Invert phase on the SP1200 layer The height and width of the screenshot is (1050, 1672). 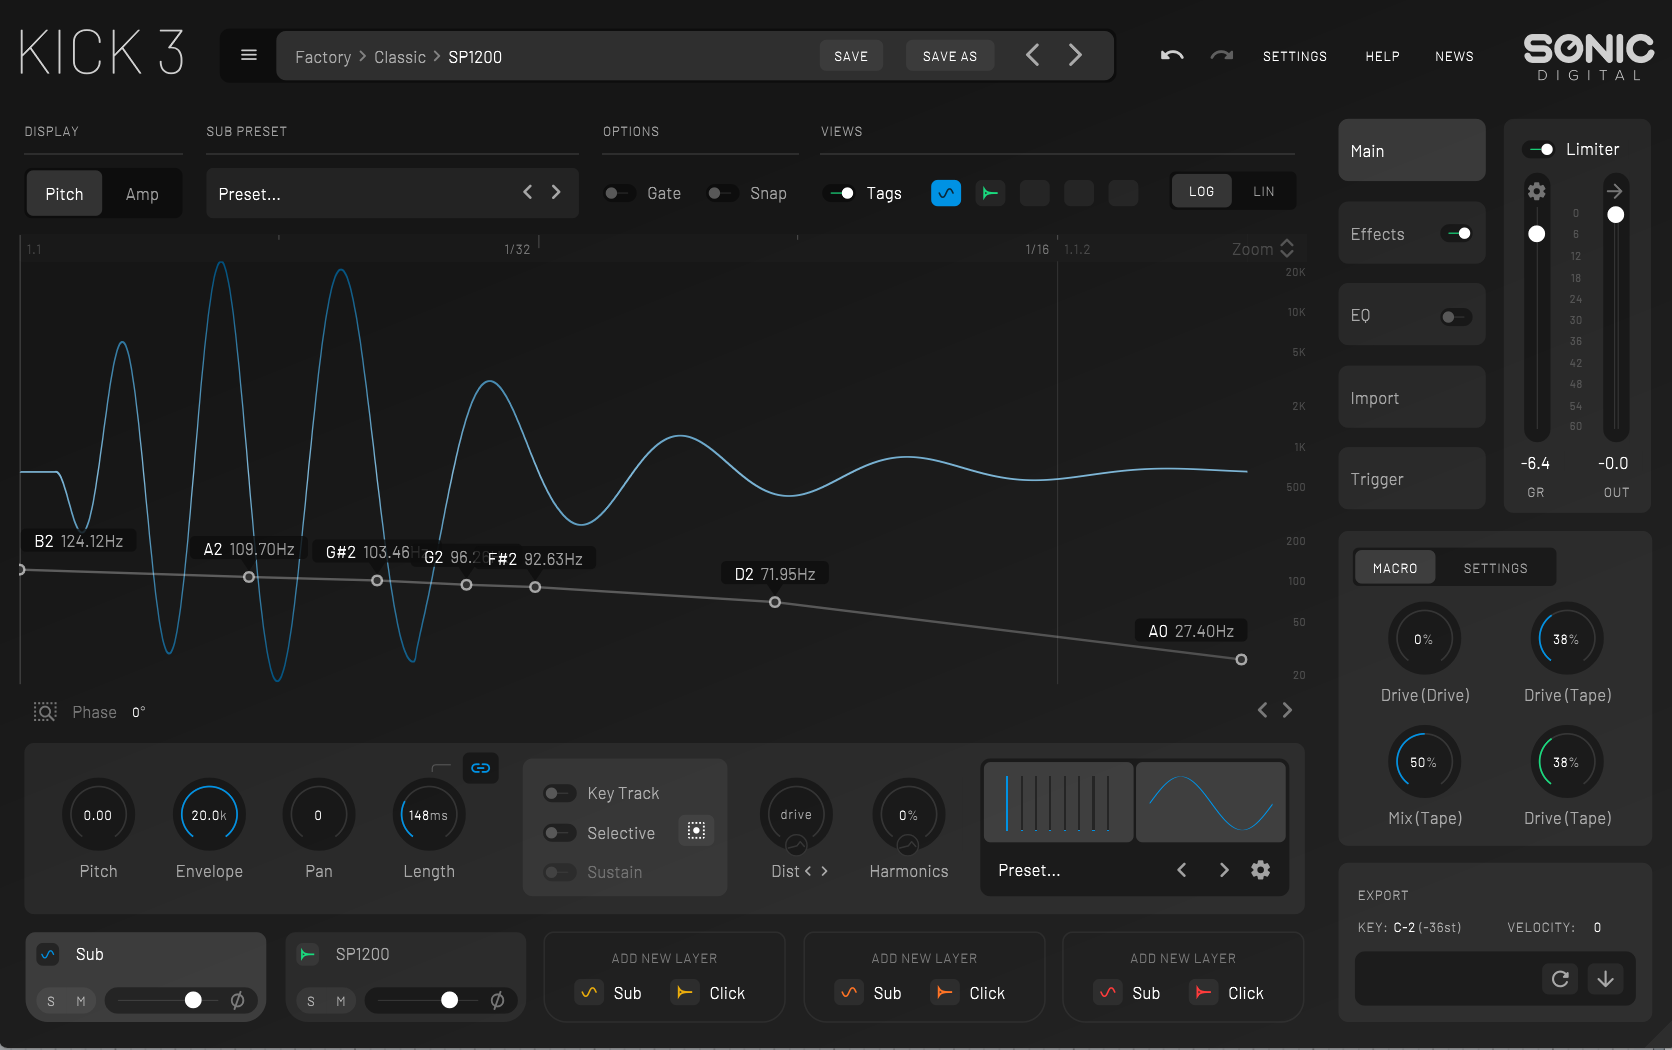tap(497, 1000)
